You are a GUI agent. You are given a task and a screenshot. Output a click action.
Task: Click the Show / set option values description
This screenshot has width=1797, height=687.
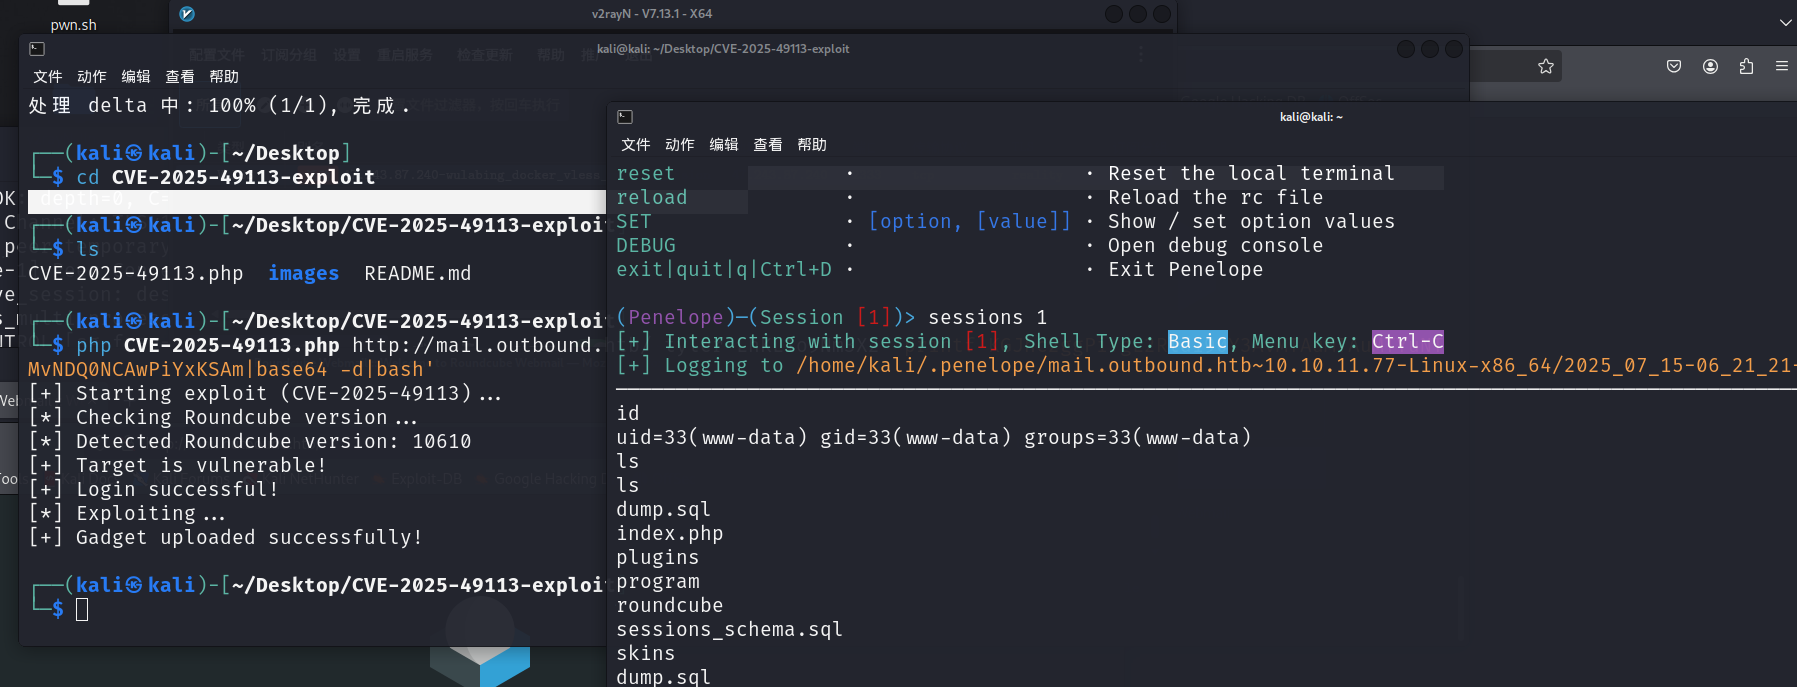coord(1251,222)
